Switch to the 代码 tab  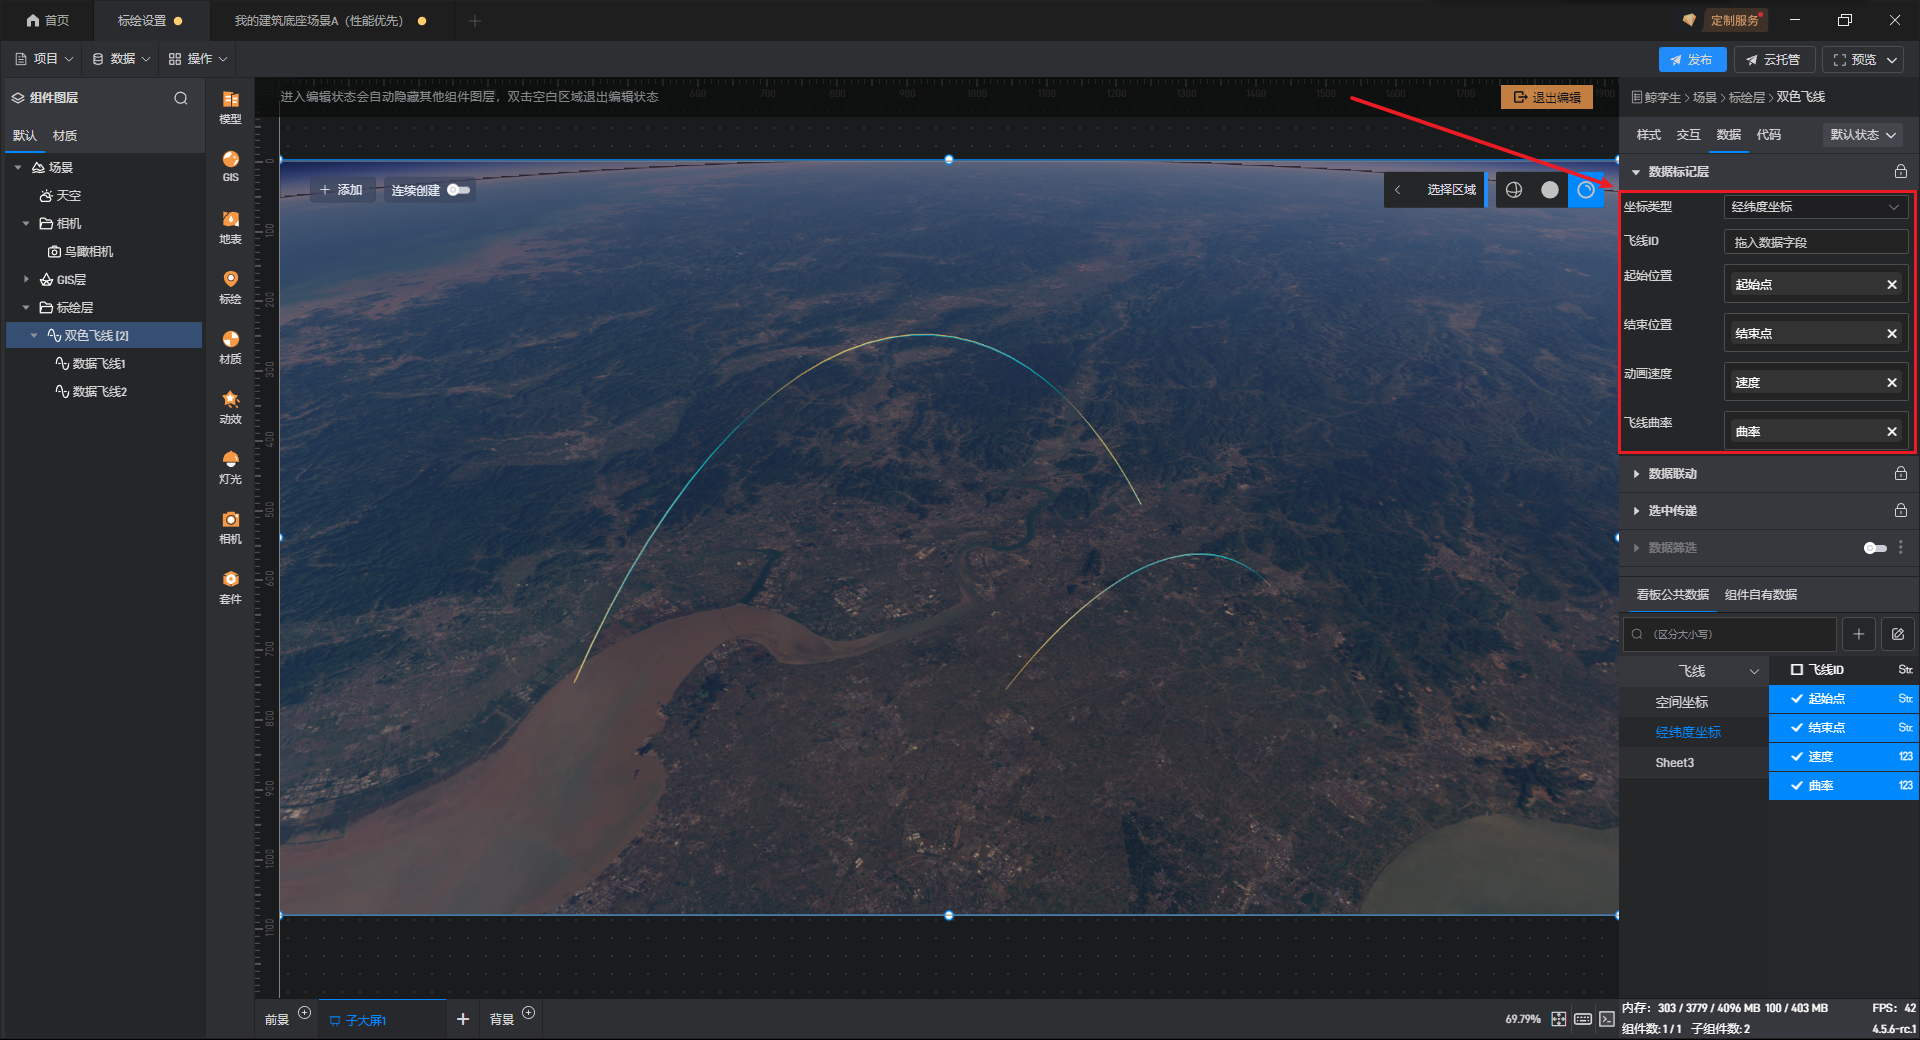tap(1768, 135)
